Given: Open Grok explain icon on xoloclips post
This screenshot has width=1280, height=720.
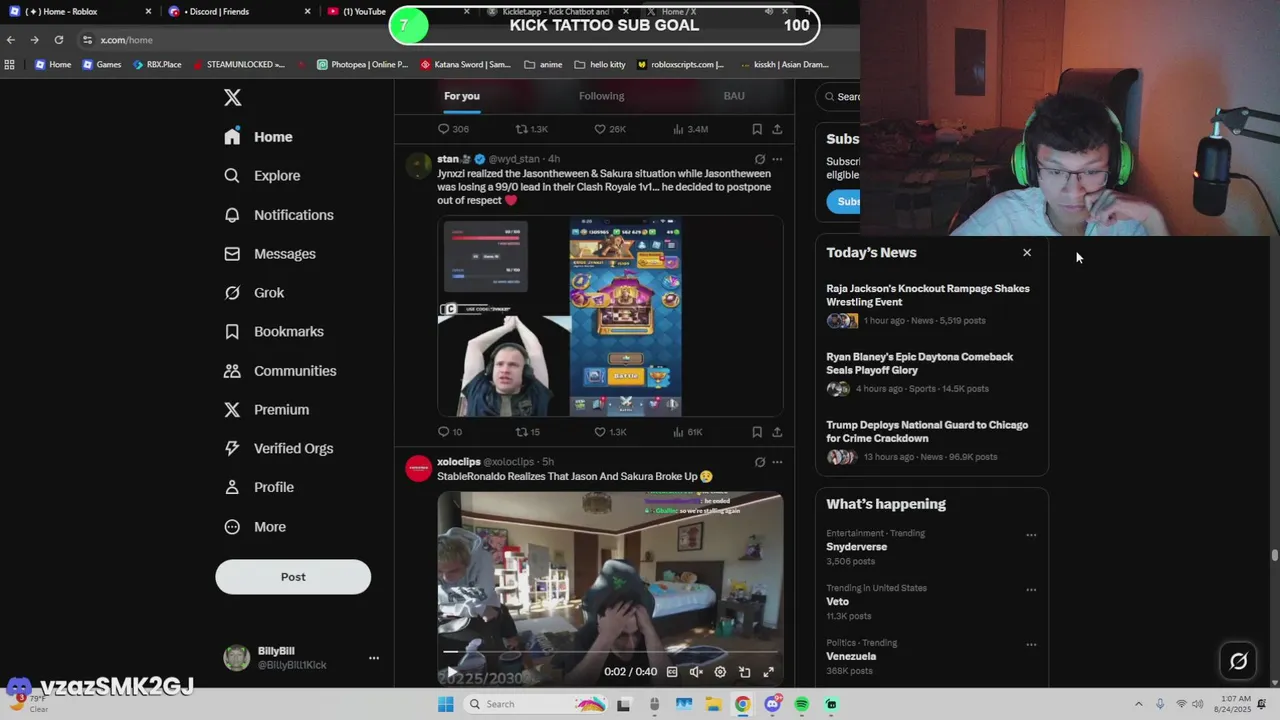Looking at the screenshot, I should click(x=760, y=462).
